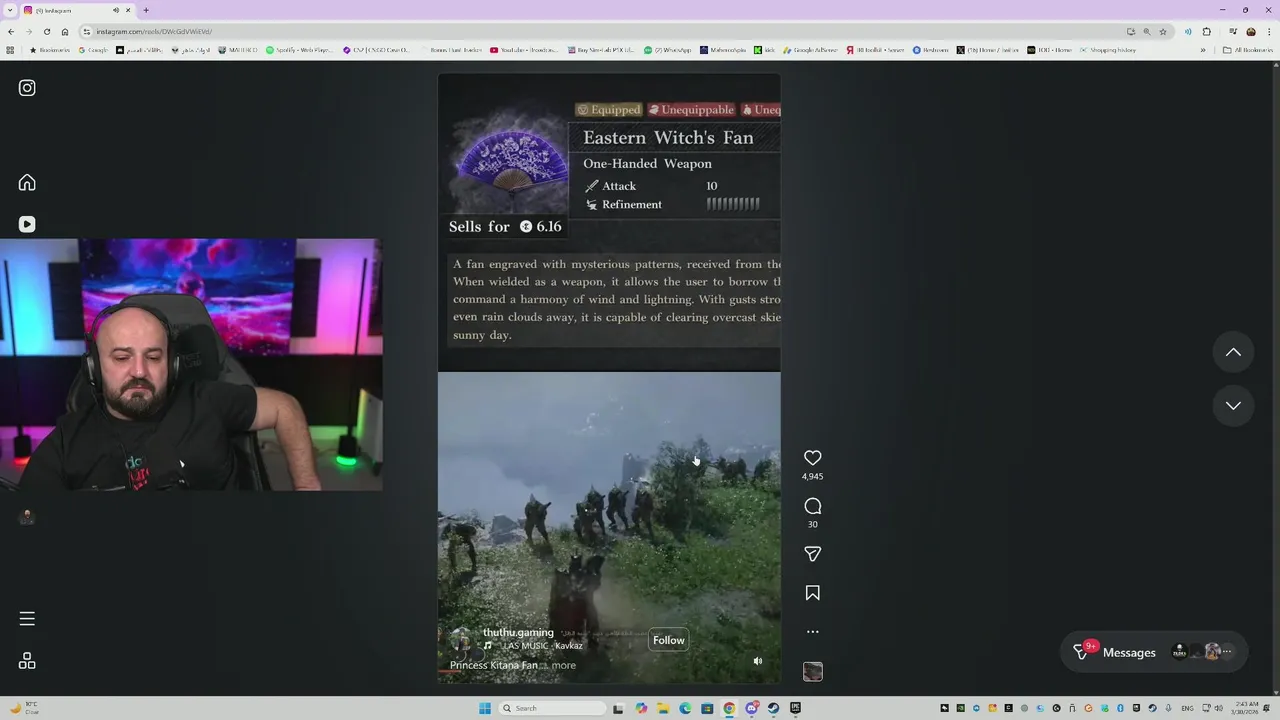
Task: Click the profile avatar in the sidebar
Action: point(27,517)
